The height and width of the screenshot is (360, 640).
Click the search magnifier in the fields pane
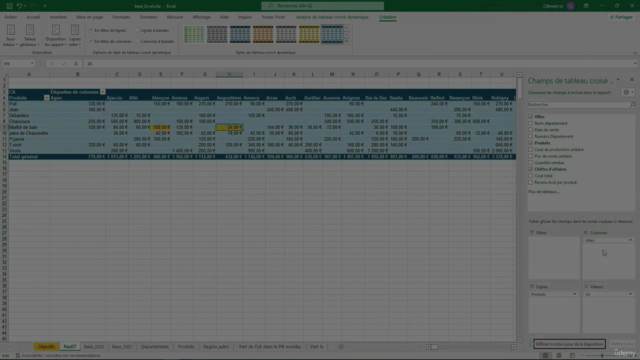click(x=632, y=105)
